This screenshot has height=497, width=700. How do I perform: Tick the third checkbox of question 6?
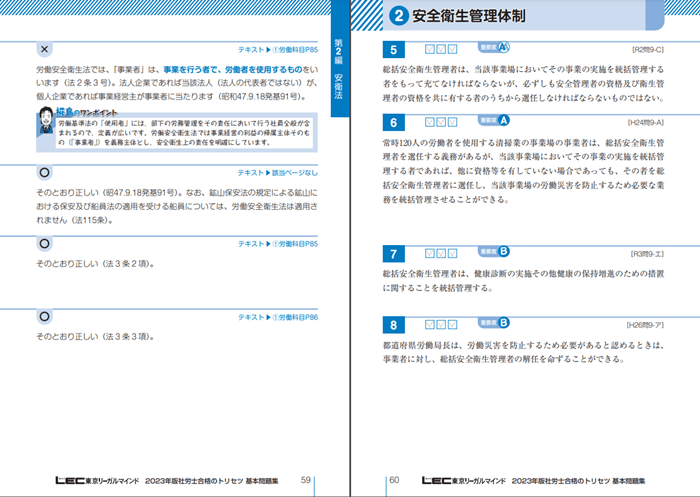pyautogui.click(x=452, y=122)
